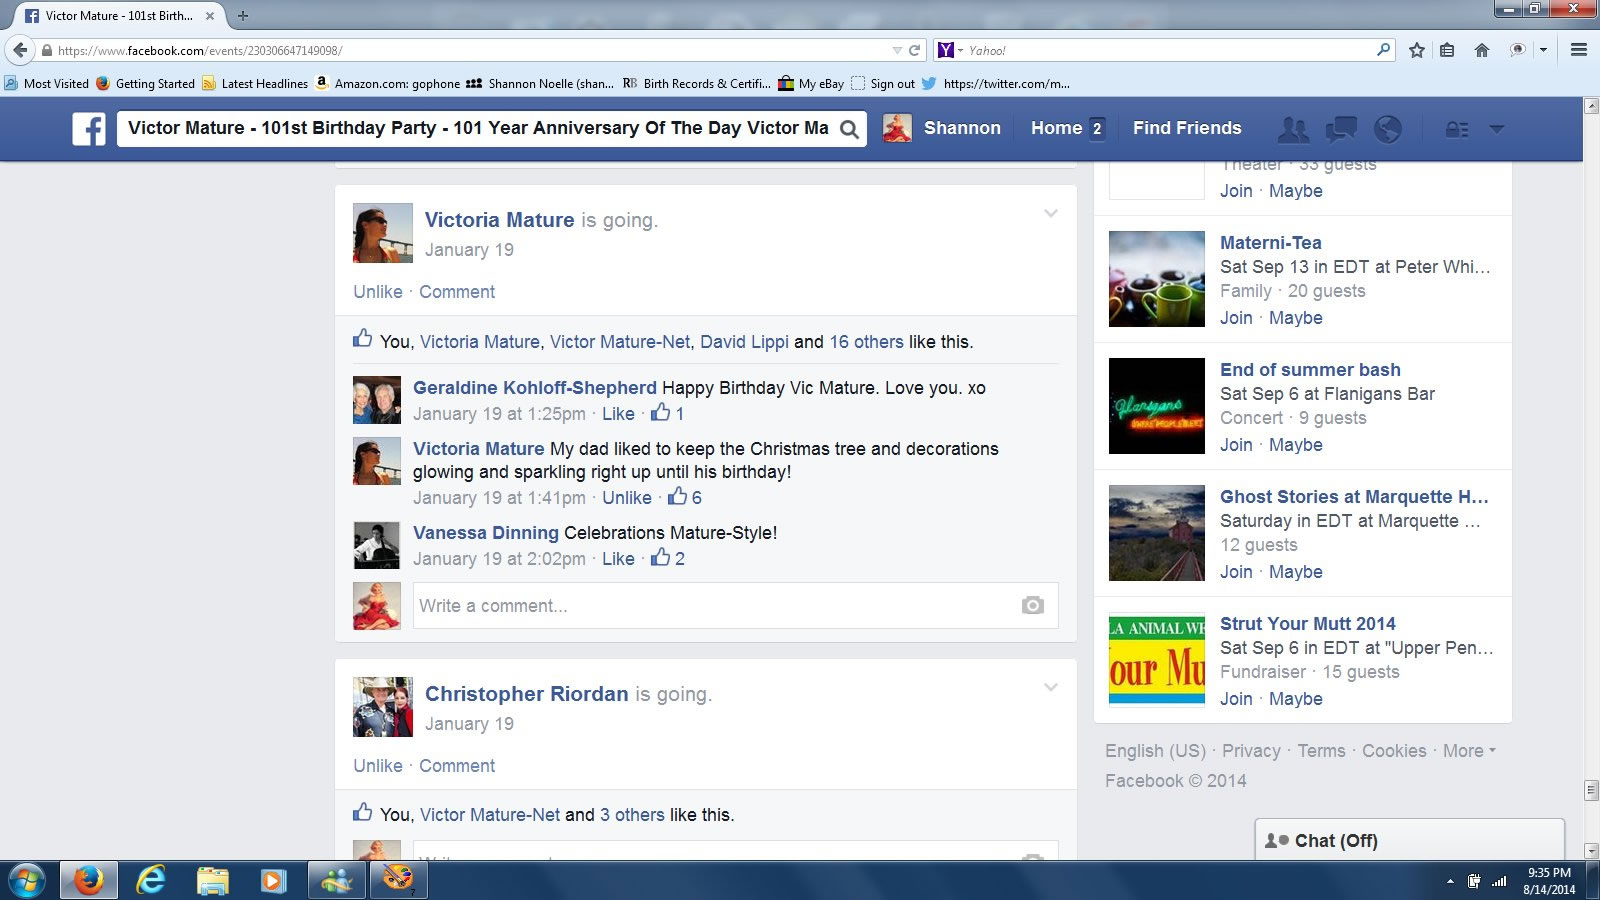Image resolution: width=1600 pixels, height=900 pixels.
Task: Open Find Friends in the header
Action: click(1187, 128)
